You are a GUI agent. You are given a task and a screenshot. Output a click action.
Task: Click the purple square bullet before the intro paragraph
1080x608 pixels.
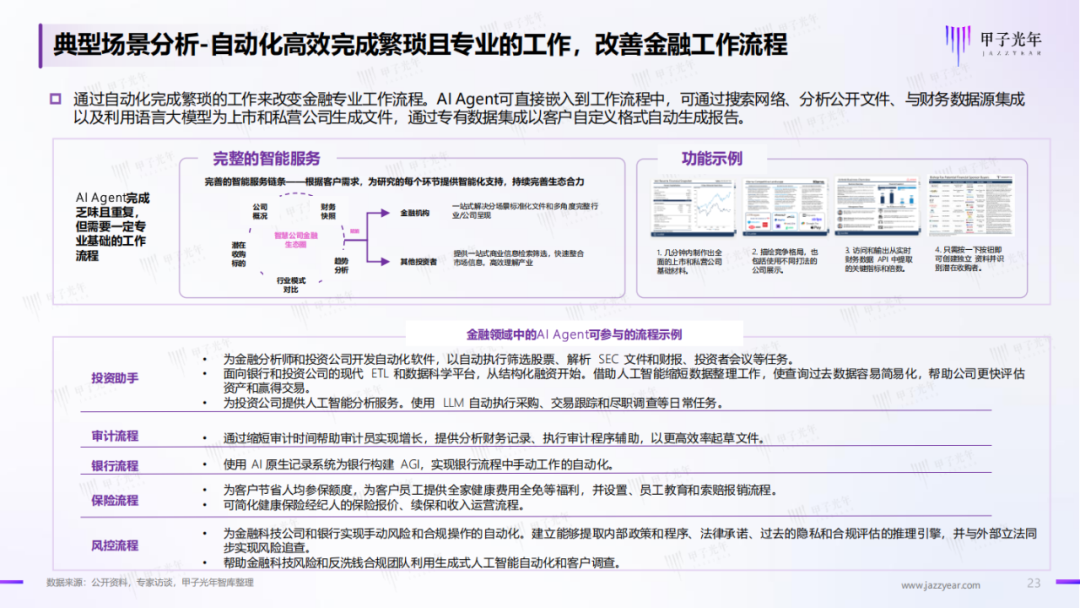(56, 99)
